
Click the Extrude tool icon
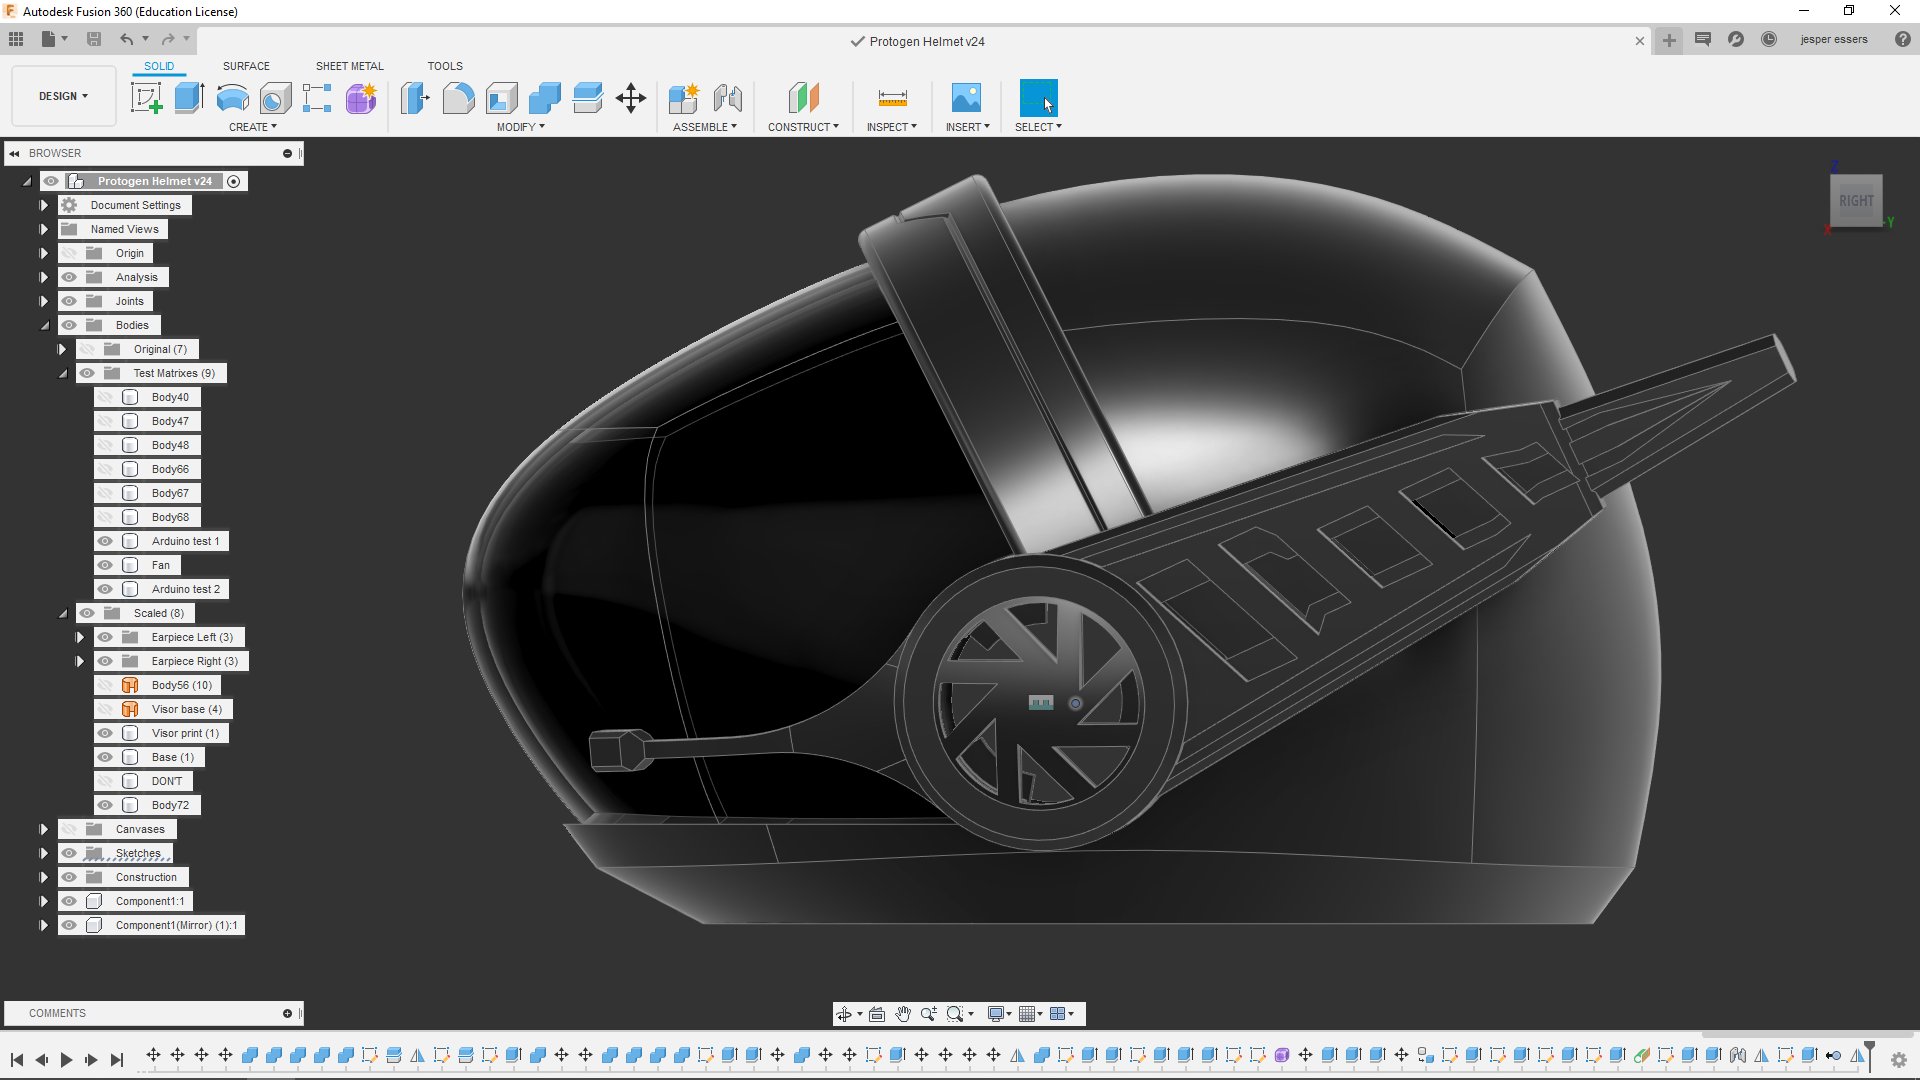pyautogui.click(x=189, y=98)
